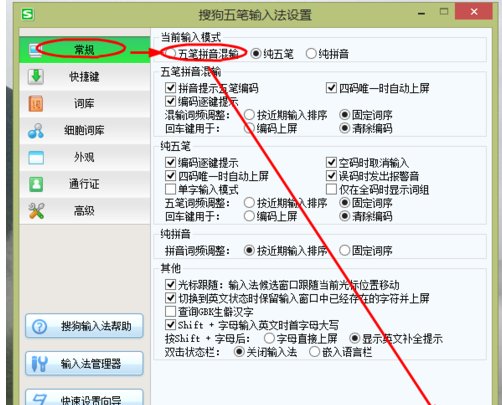Open 搜狗输入法帮助
The width and height of the screenshot is (502, 405).
click(x=84, y=326)
